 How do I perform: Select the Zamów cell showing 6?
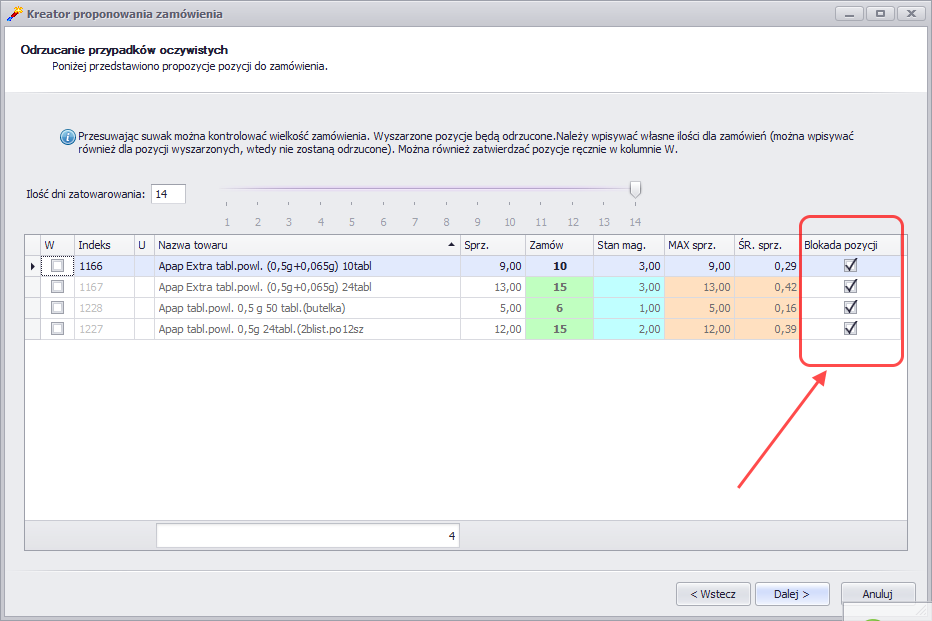558,308
